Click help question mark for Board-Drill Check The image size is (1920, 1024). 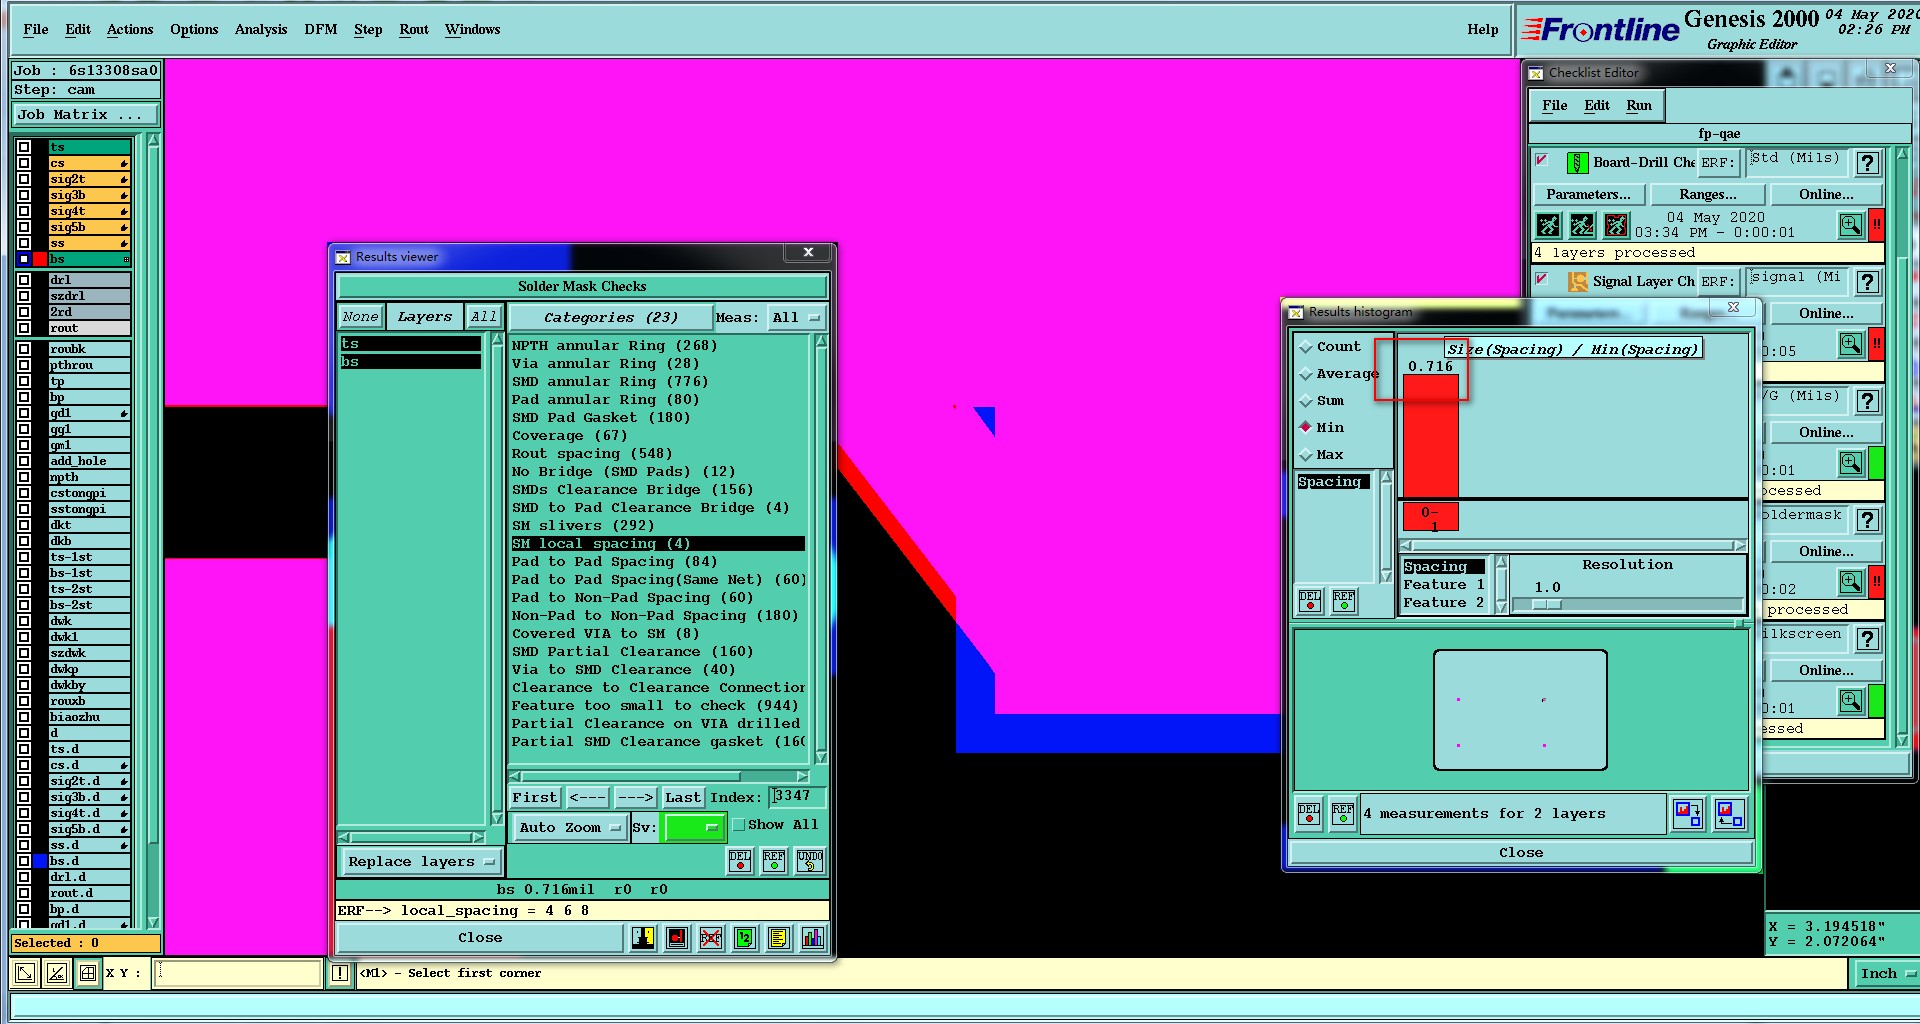(x=1867, y=163)
